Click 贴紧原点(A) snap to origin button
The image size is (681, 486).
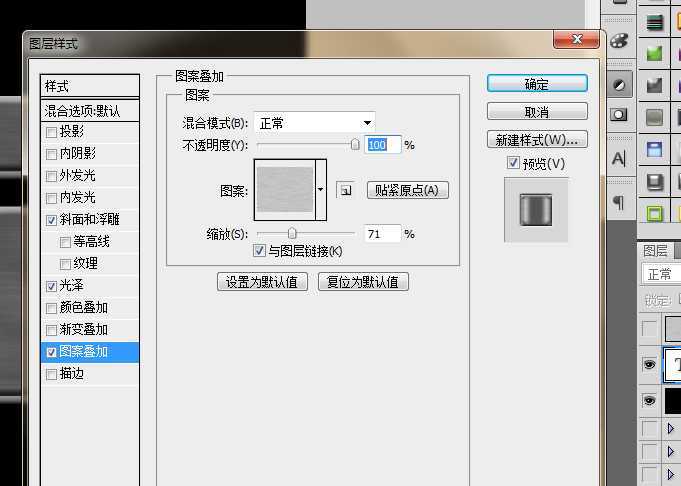point(407,190)
